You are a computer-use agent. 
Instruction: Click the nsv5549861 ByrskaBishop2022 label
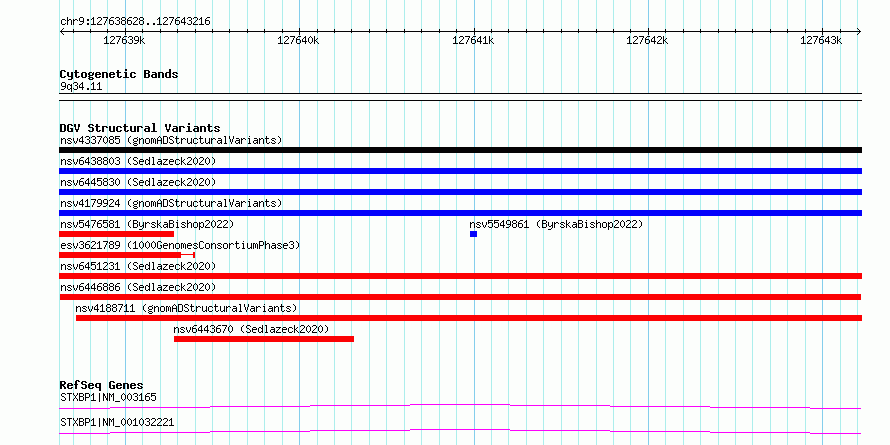pyautogui.click(x=556, y=224)
